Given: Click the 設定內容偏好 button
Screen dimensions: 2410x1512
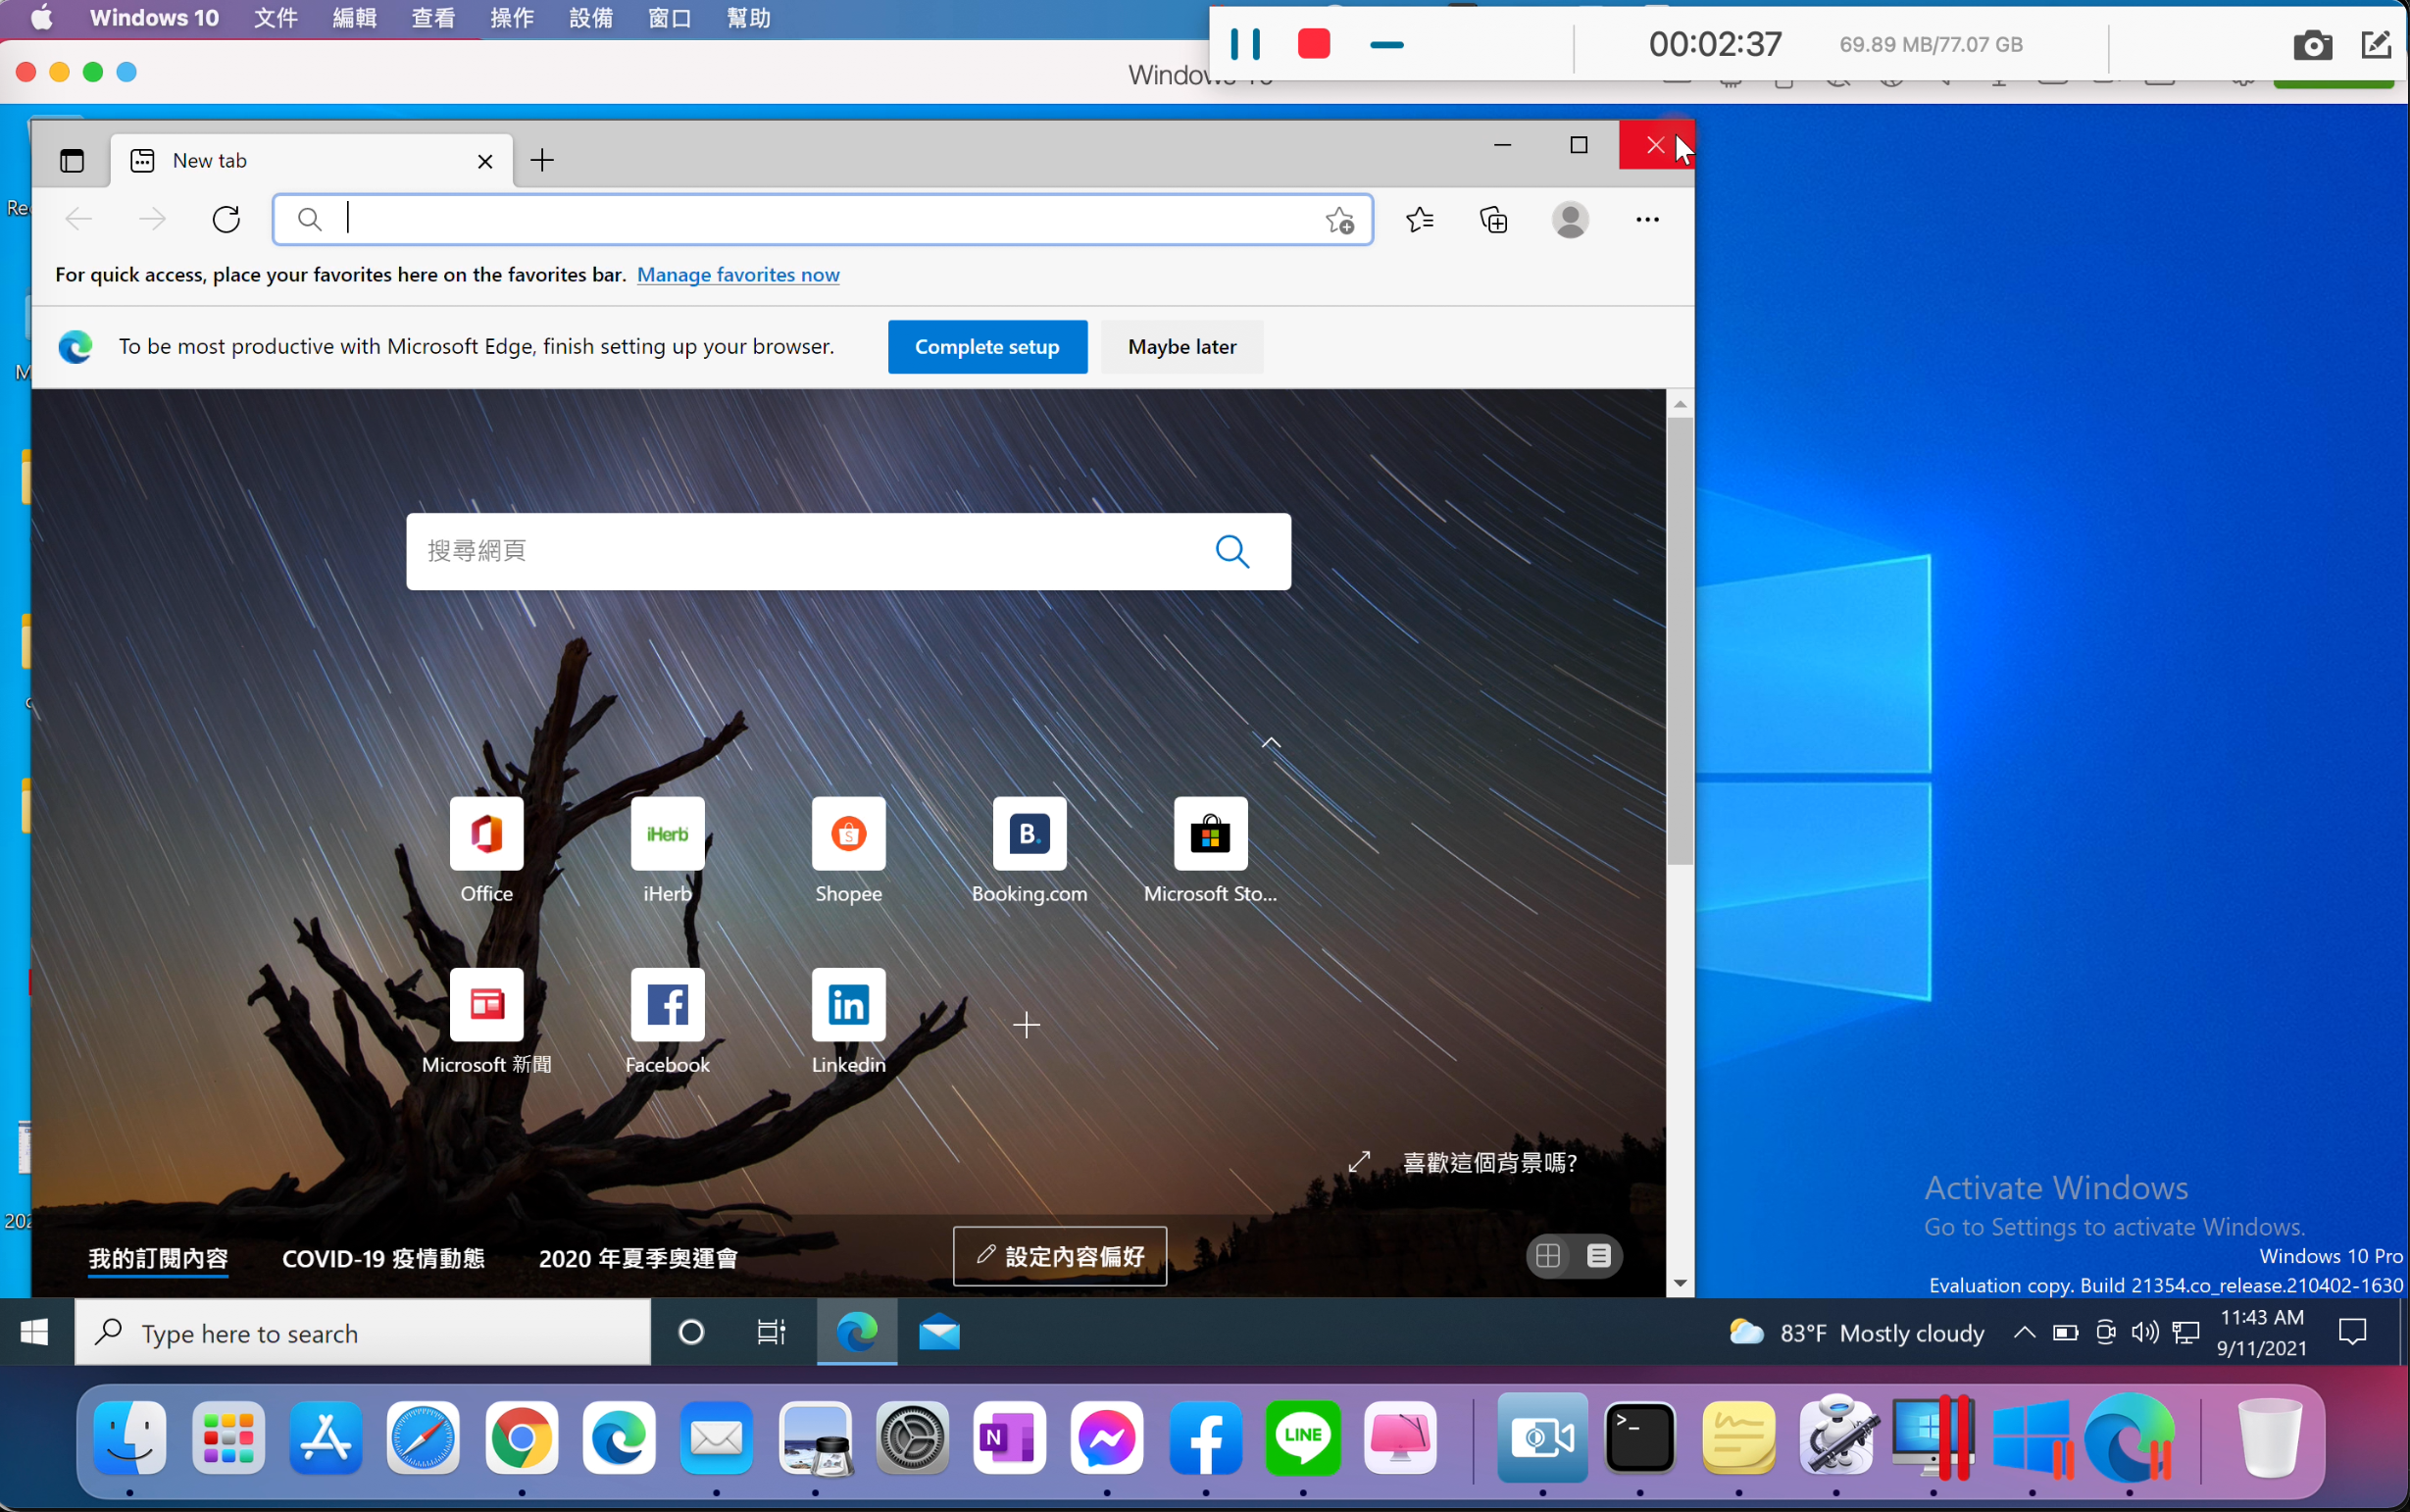Looking at the screenshot, I should (x=1060, y=1256).
